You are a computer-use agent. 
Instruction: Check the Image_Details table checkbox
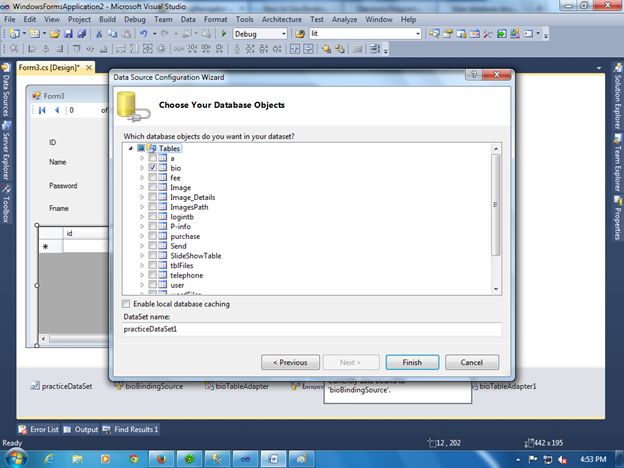coord(152,197)
